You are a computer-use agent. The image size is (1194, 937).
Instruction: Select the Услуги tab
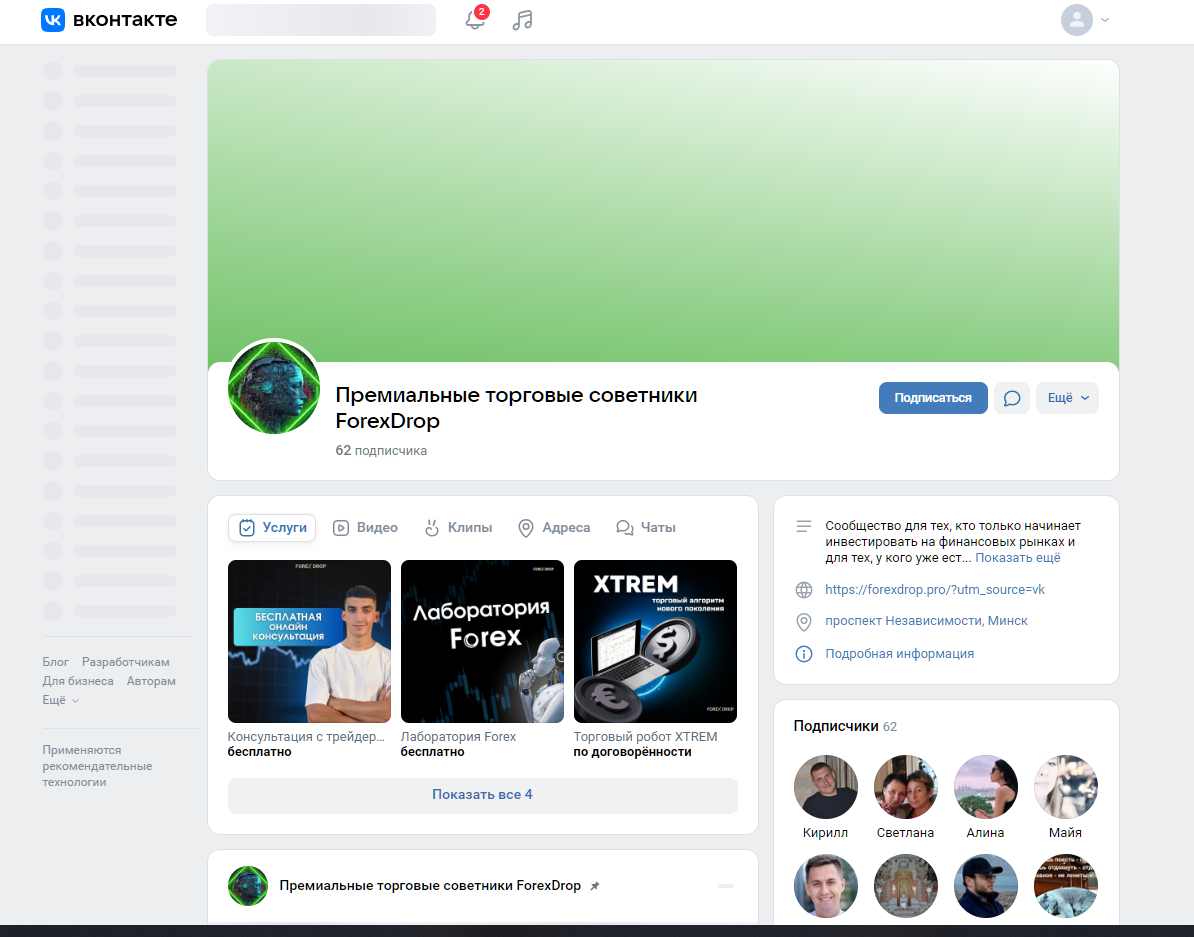pos(272,527)
